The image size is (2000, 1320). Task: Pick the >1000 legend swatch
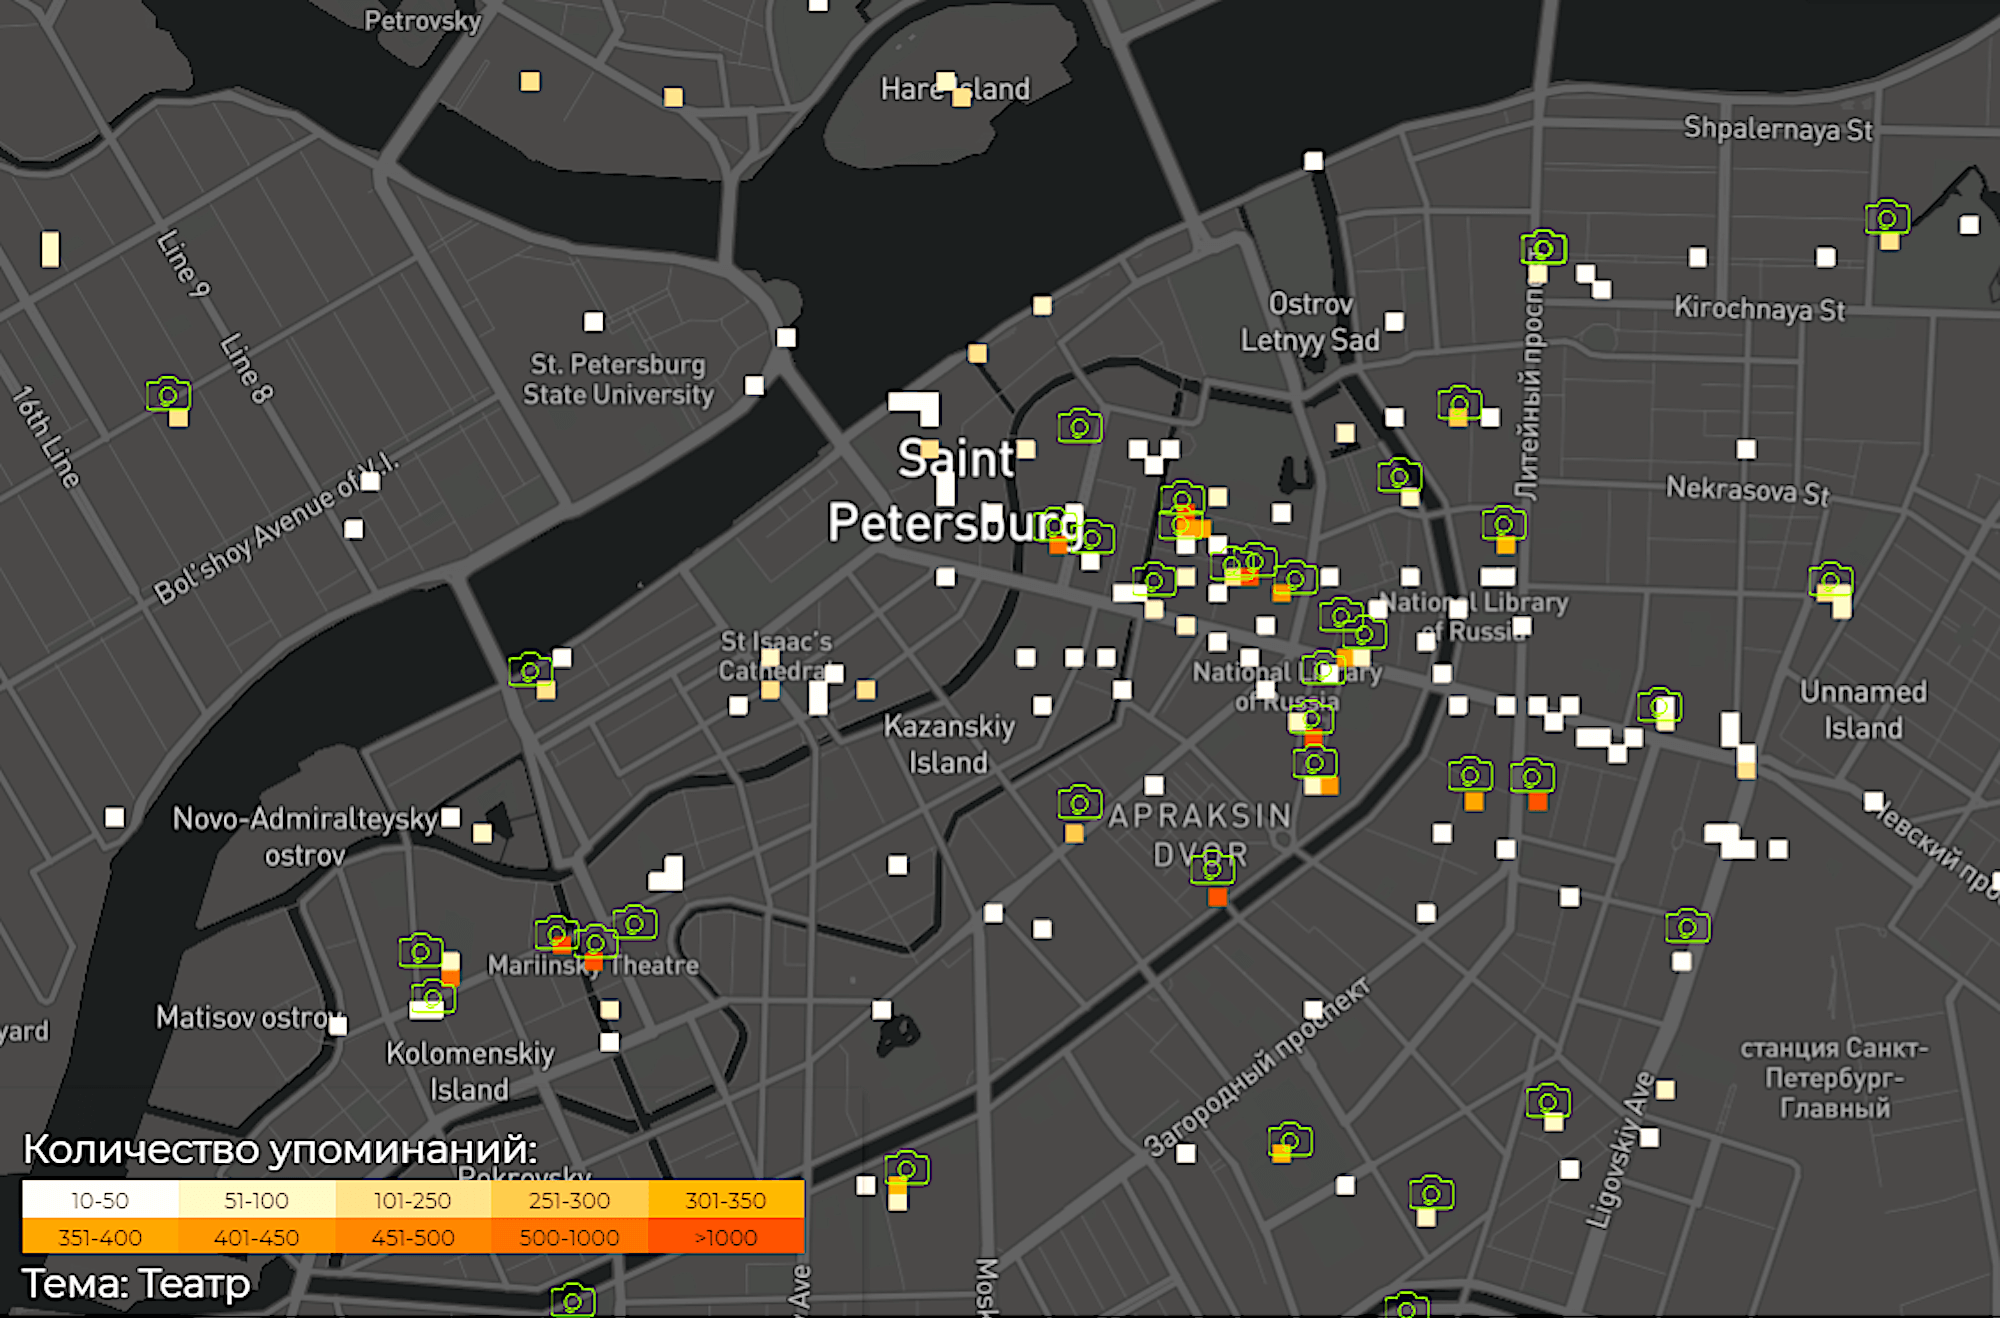[x=726, y=1236]
